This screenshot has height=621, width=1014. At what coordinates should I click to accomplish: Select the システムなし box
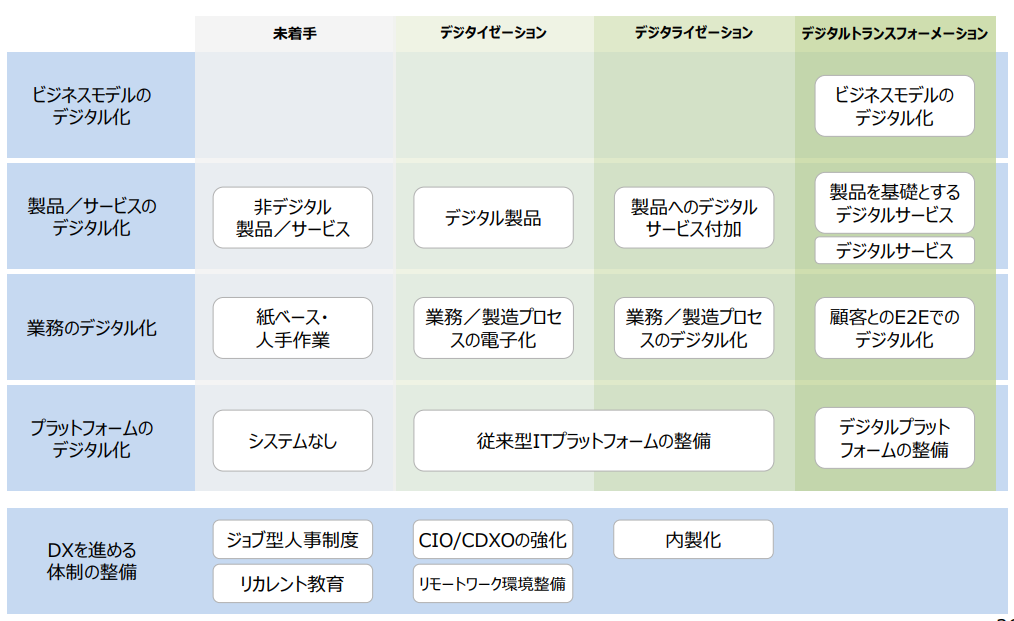293,441
